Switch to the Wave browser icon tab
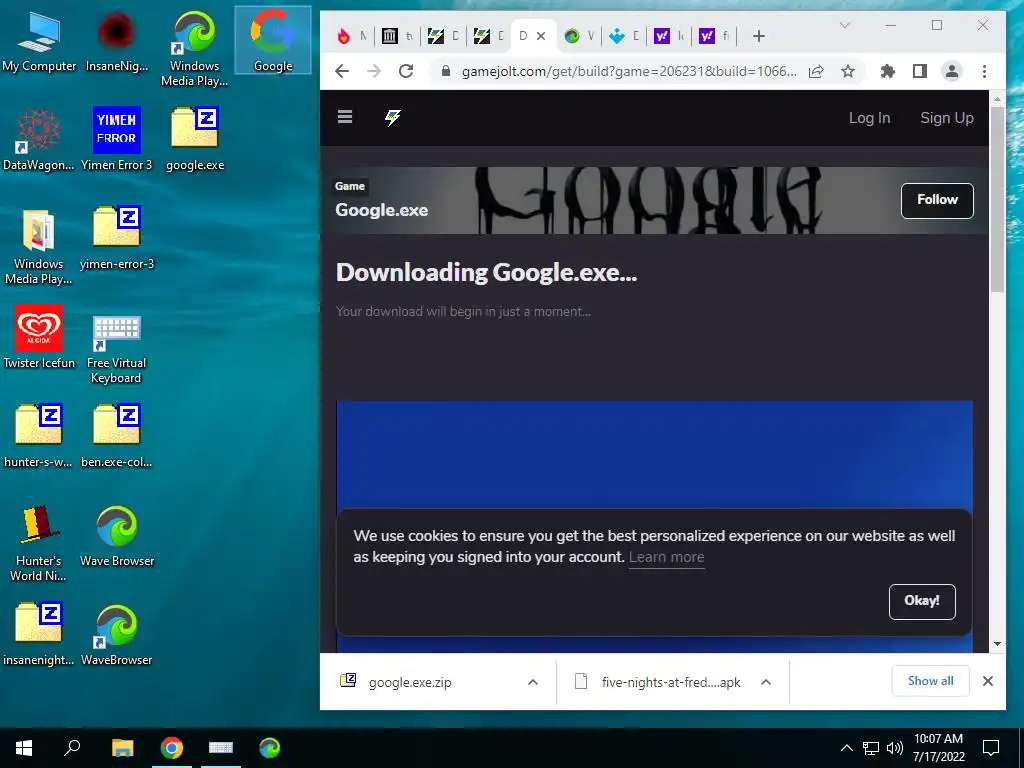1024x768 pixels. tap(579, 36)
